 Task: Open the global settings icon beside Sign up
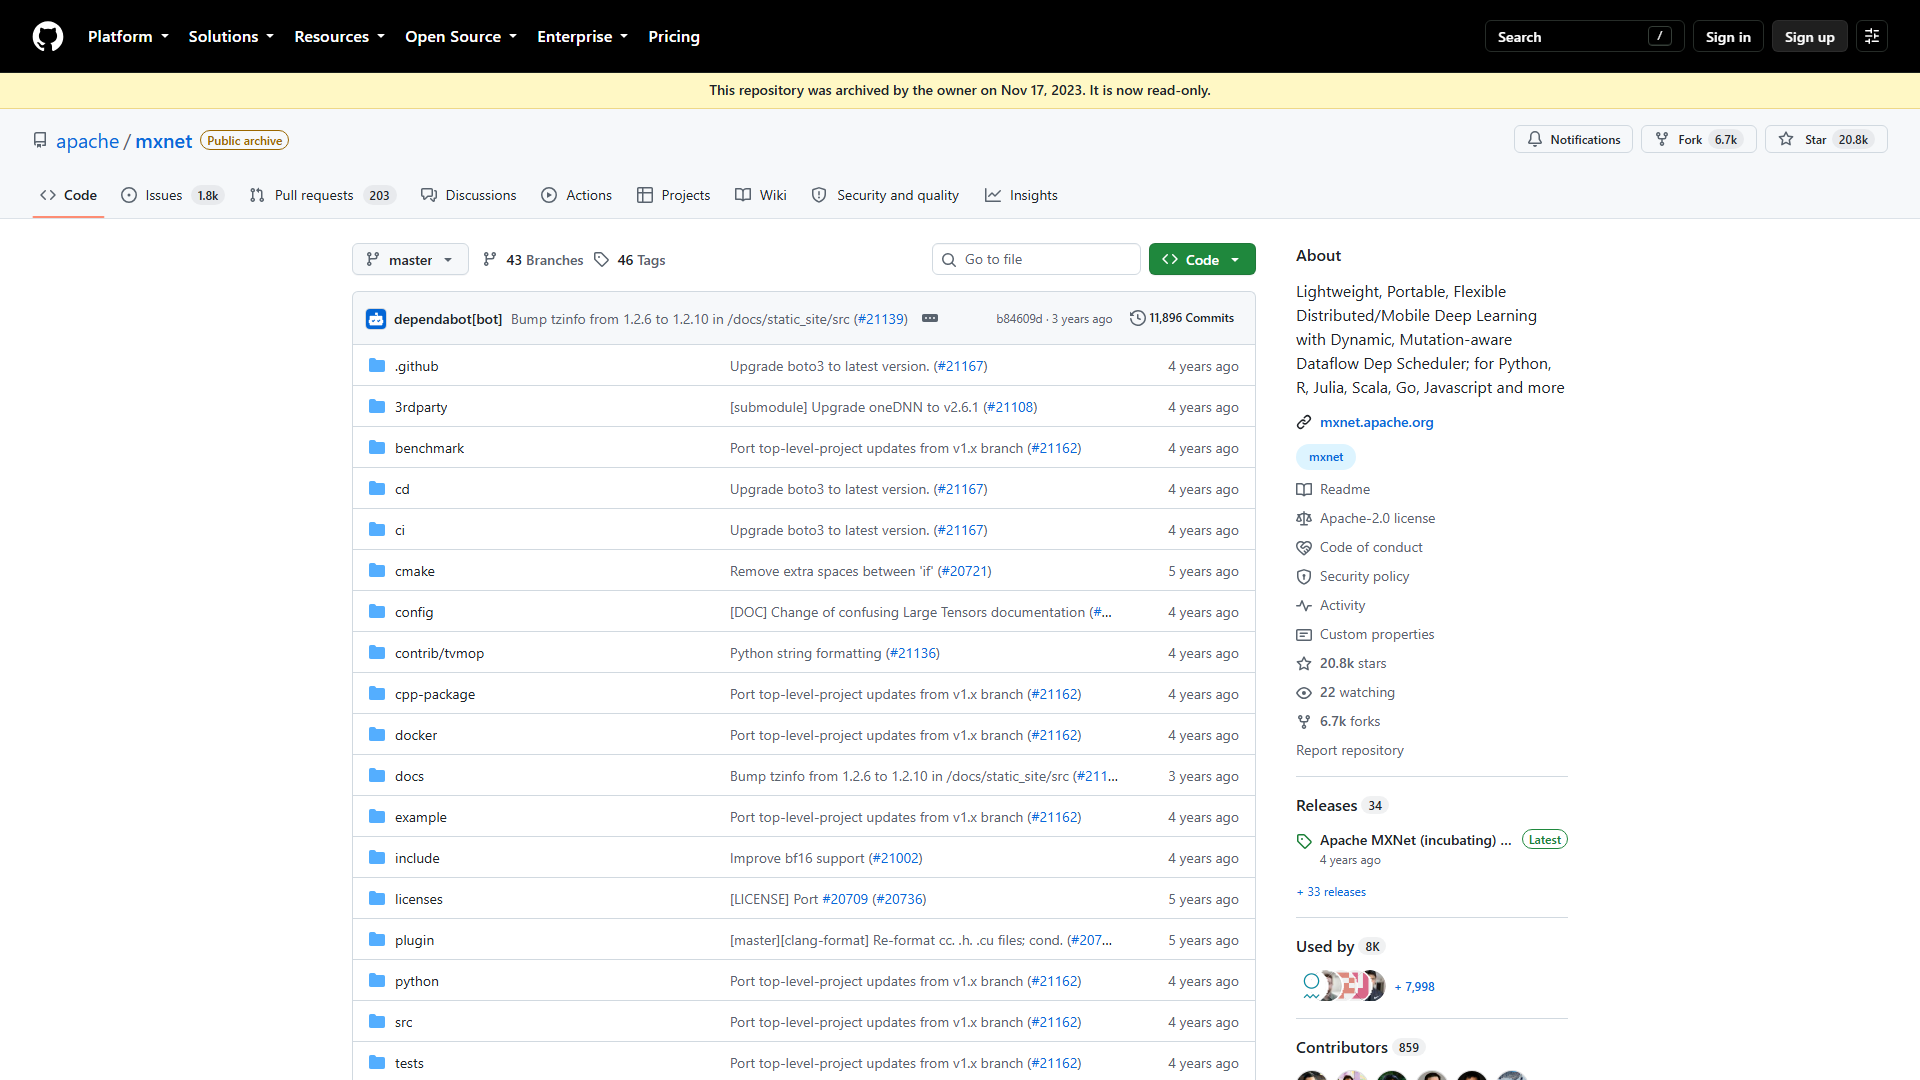(1871, 37)
